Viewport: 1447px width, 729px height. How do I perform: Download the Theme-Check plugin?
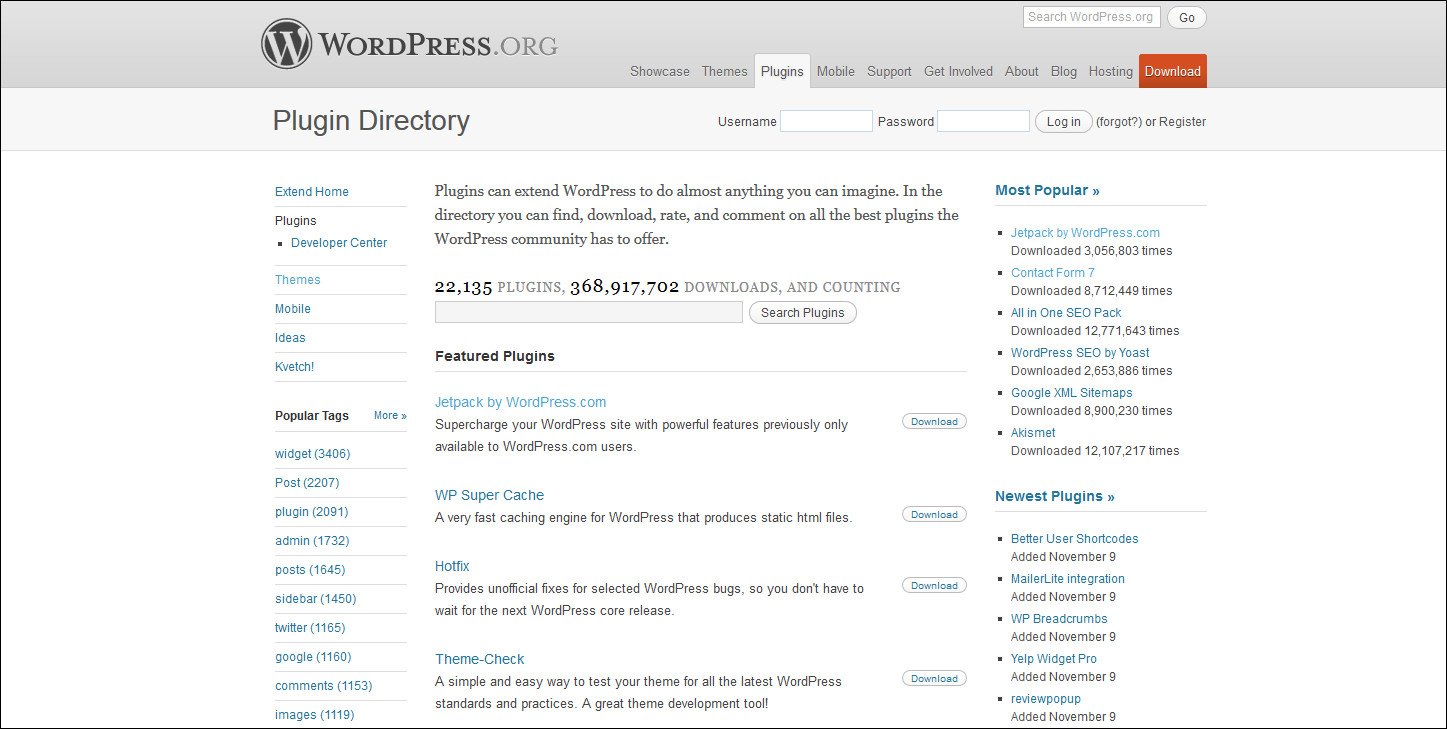coord(934,679)
